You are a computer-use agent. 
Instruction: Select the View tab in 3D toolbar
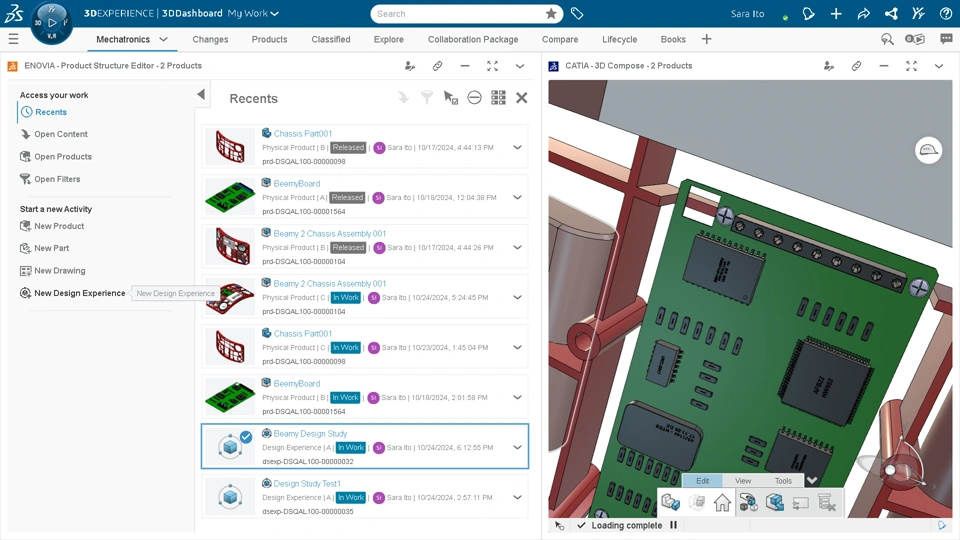coord(743,481)
